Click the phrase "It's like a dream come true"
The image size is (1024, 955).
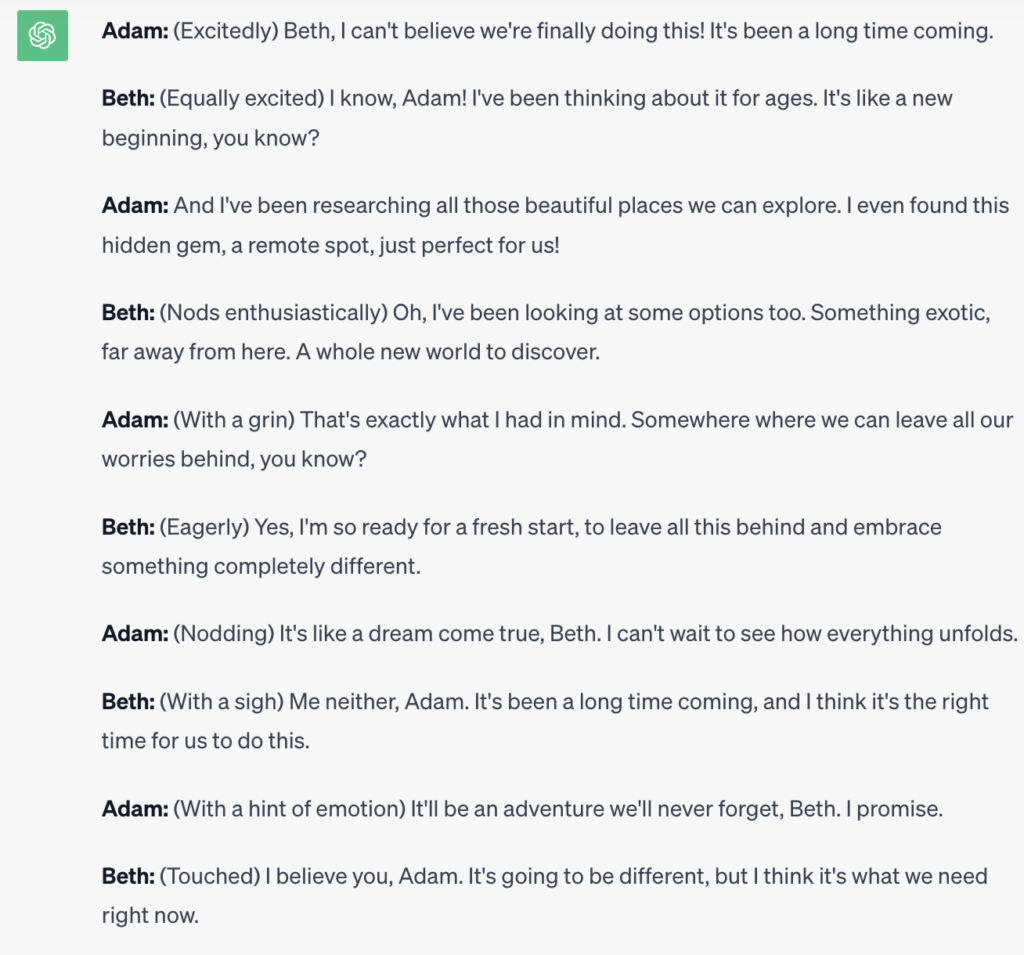point(412,634)
